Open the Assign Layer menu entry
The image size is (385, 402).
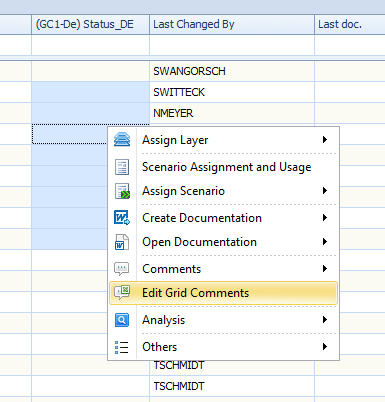(x=223, y=140)
